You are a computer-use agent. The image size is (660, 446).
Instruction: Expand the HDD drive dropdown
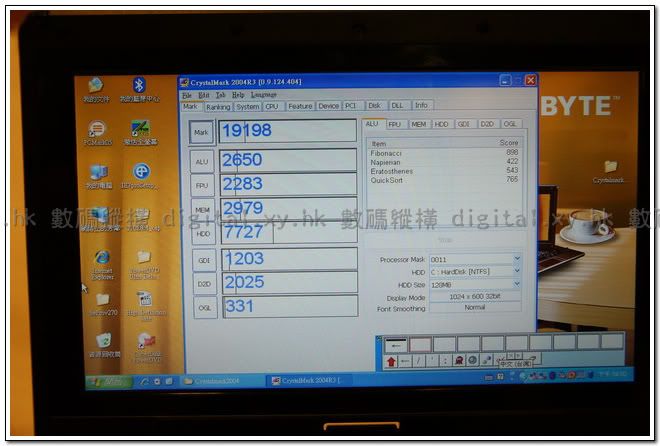pyautogui.click(x=517, y=271)
